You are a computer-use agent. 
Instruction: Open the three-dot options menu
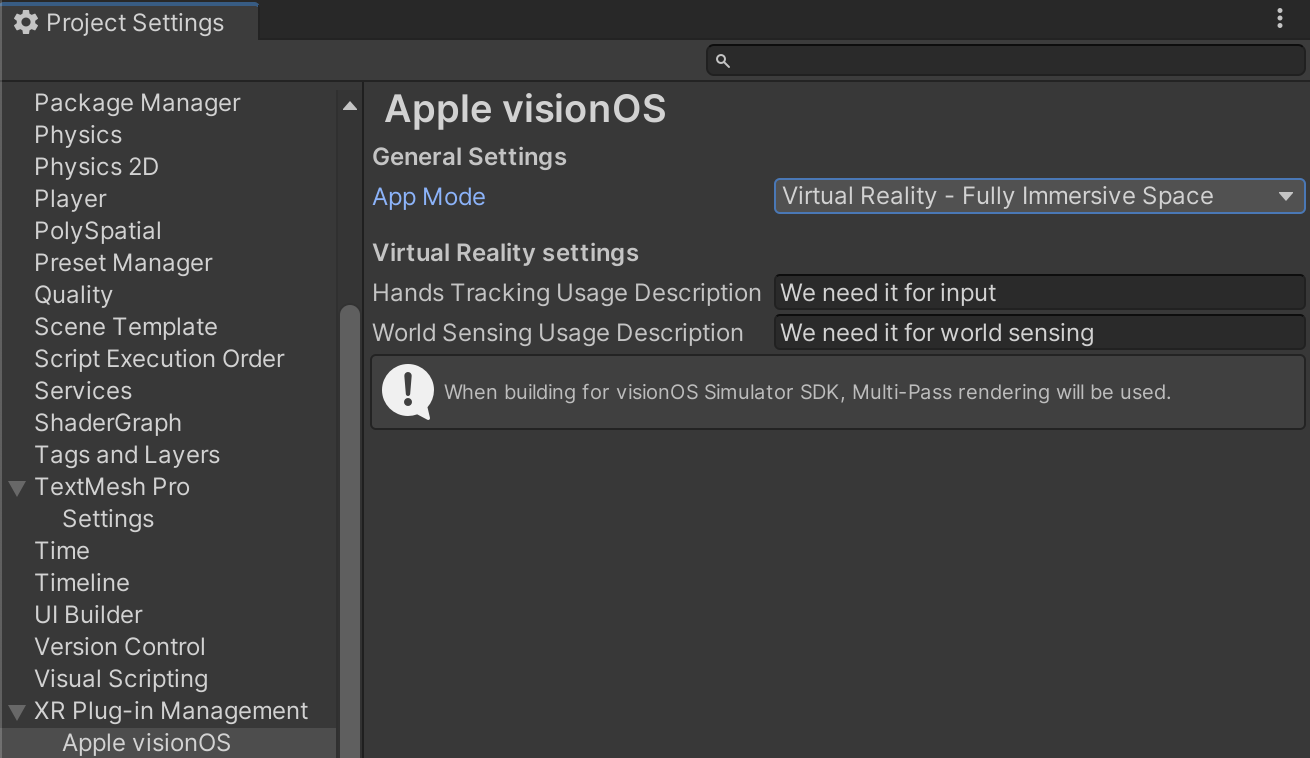(x=1281, y=17)
